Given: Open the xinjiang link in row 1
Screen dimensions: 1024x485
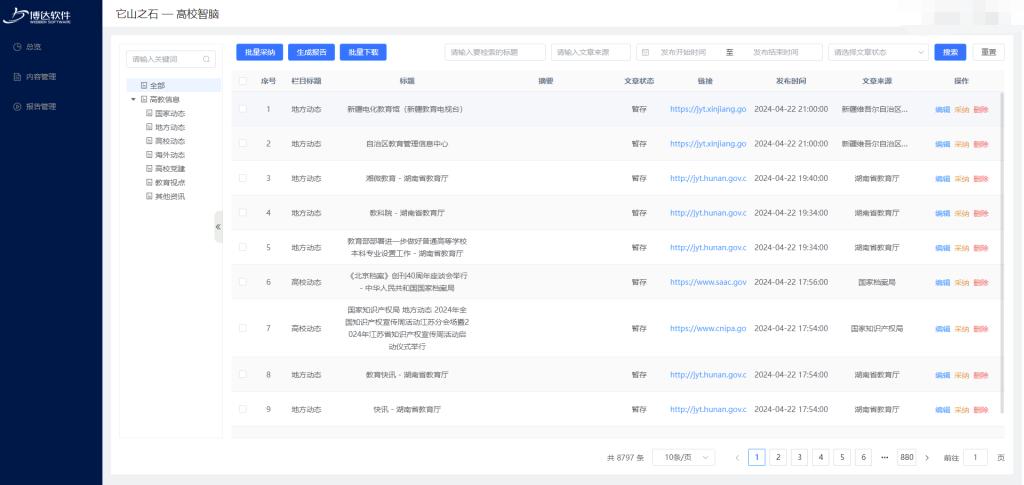Looking at the screenshot, I should (x=708, y=109).
